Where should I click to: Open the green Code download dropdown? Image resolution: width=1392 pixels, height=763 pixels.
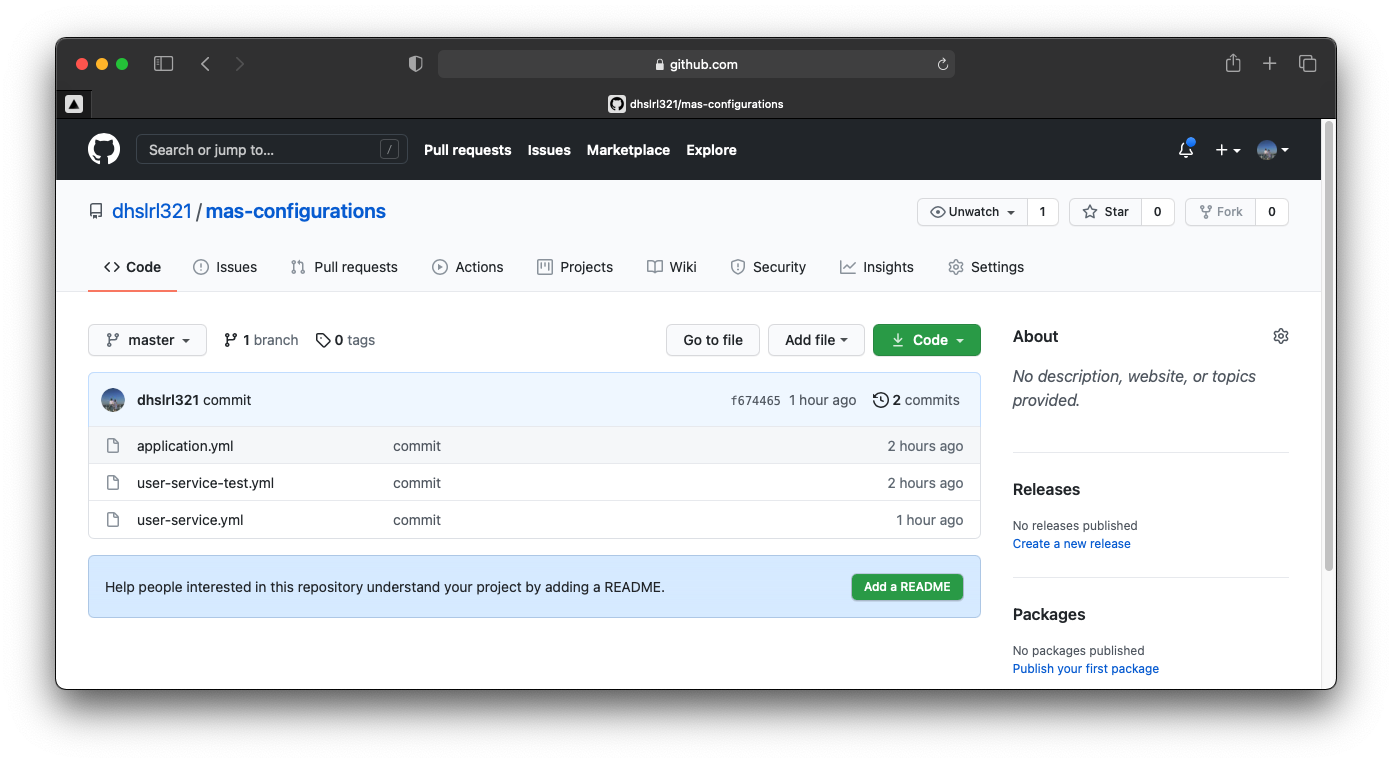[x=927, y=340]
